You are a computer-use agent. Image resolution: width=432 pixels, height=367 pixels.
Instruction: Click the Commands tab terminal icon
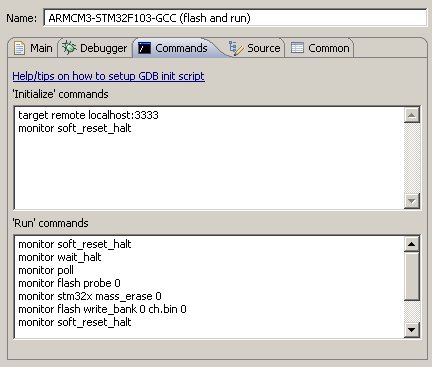(x=144, y=48)
